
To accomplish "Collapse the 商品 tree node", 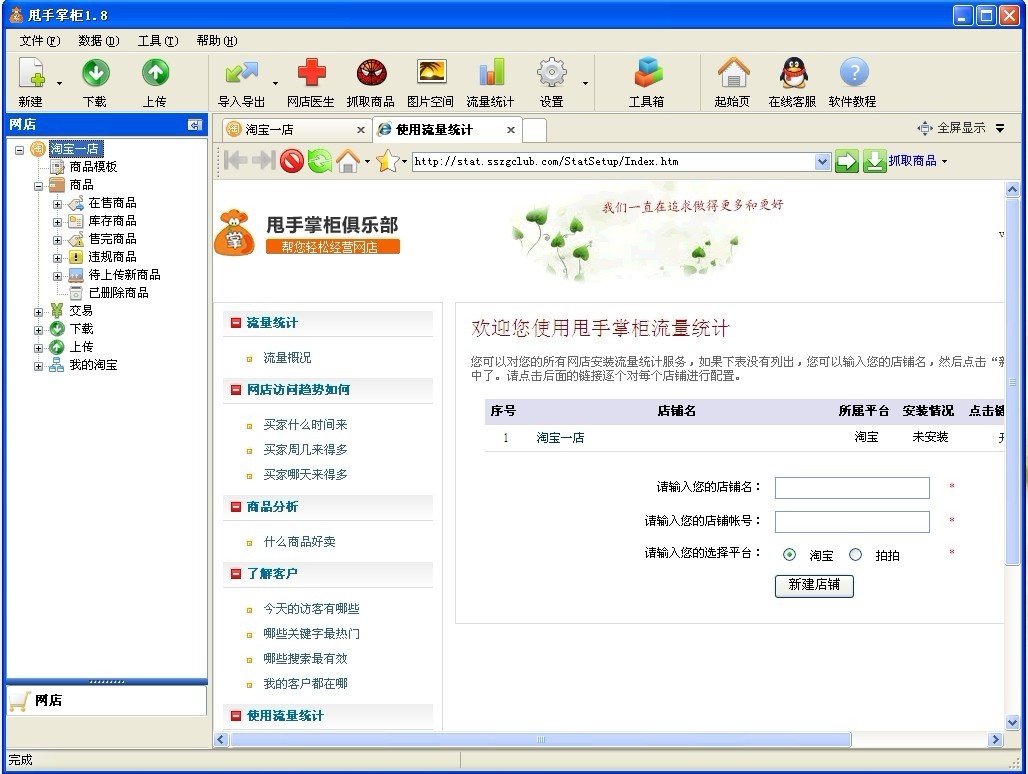I will 39,186.
